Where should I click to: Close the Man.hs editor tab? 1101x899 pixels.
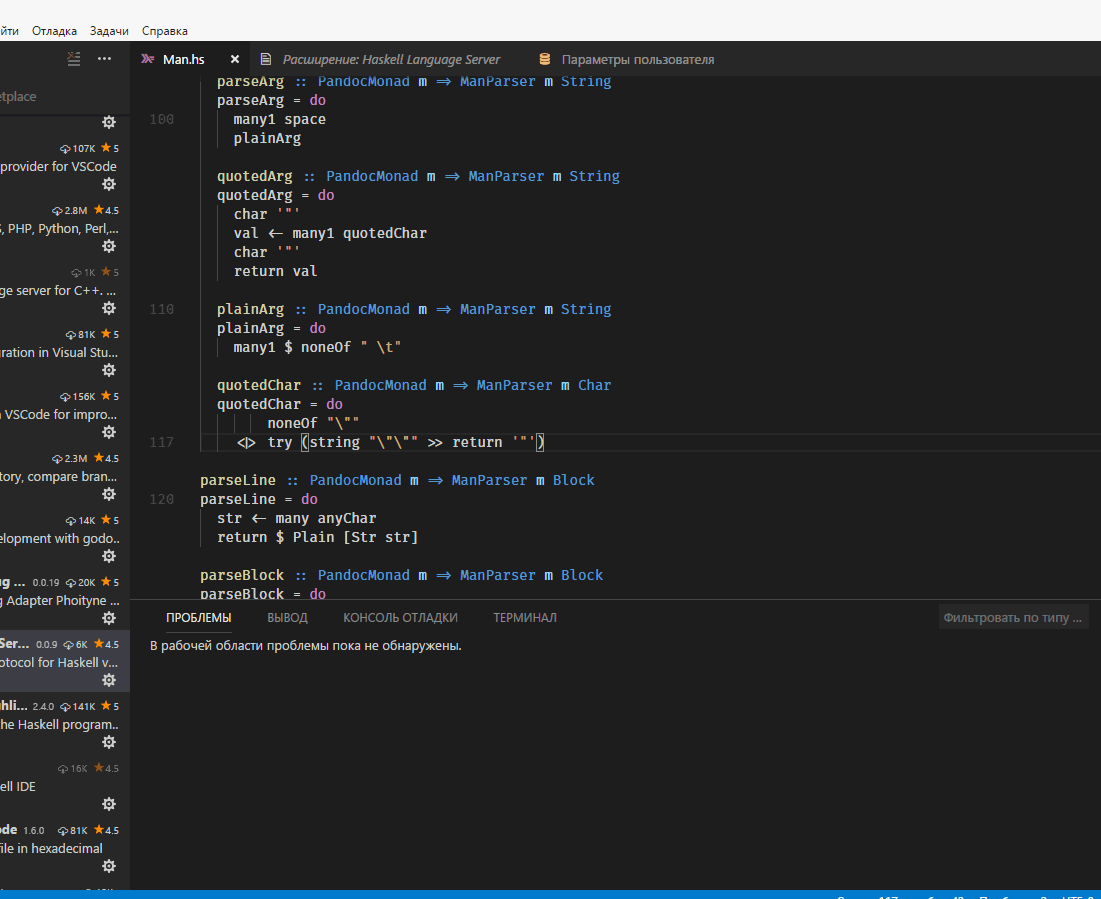click(x=235, y=60)
